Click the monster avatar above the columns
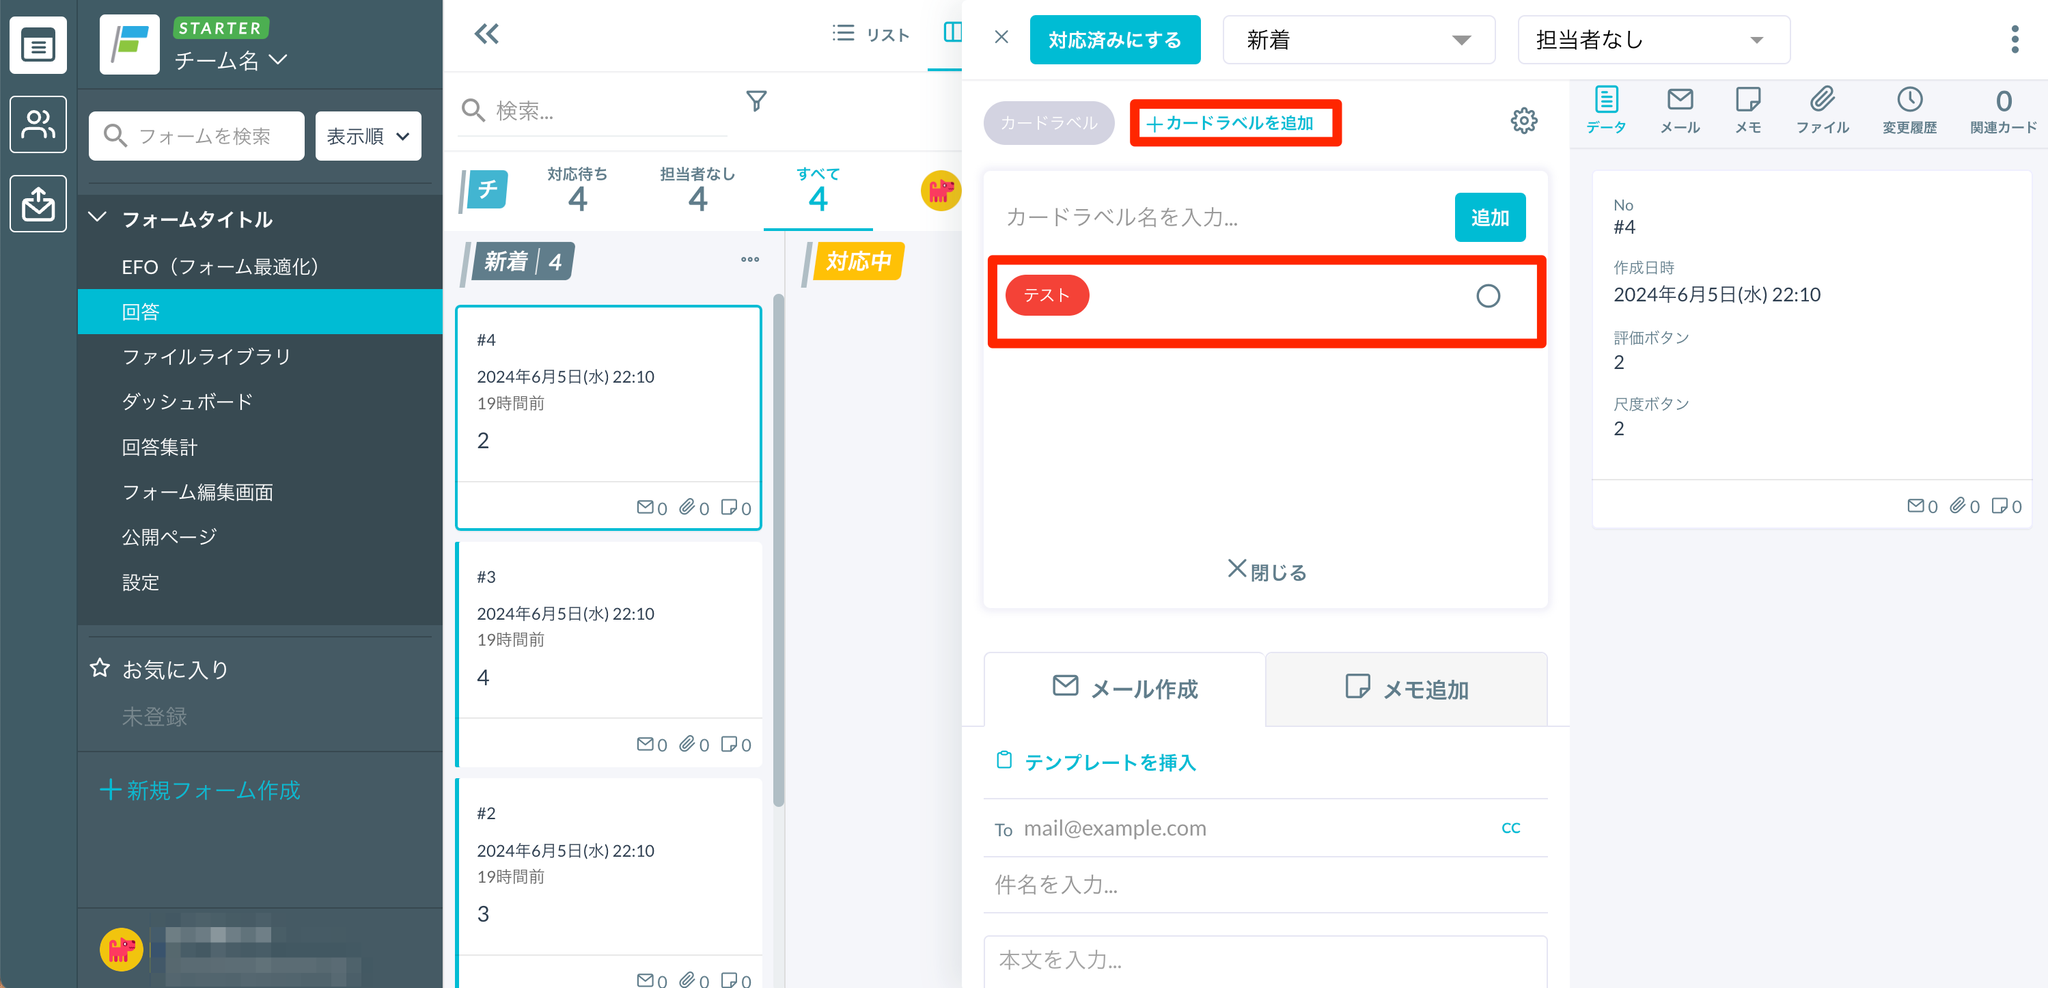The height and width of the screenshot is (988, 2048). (940, 190)
